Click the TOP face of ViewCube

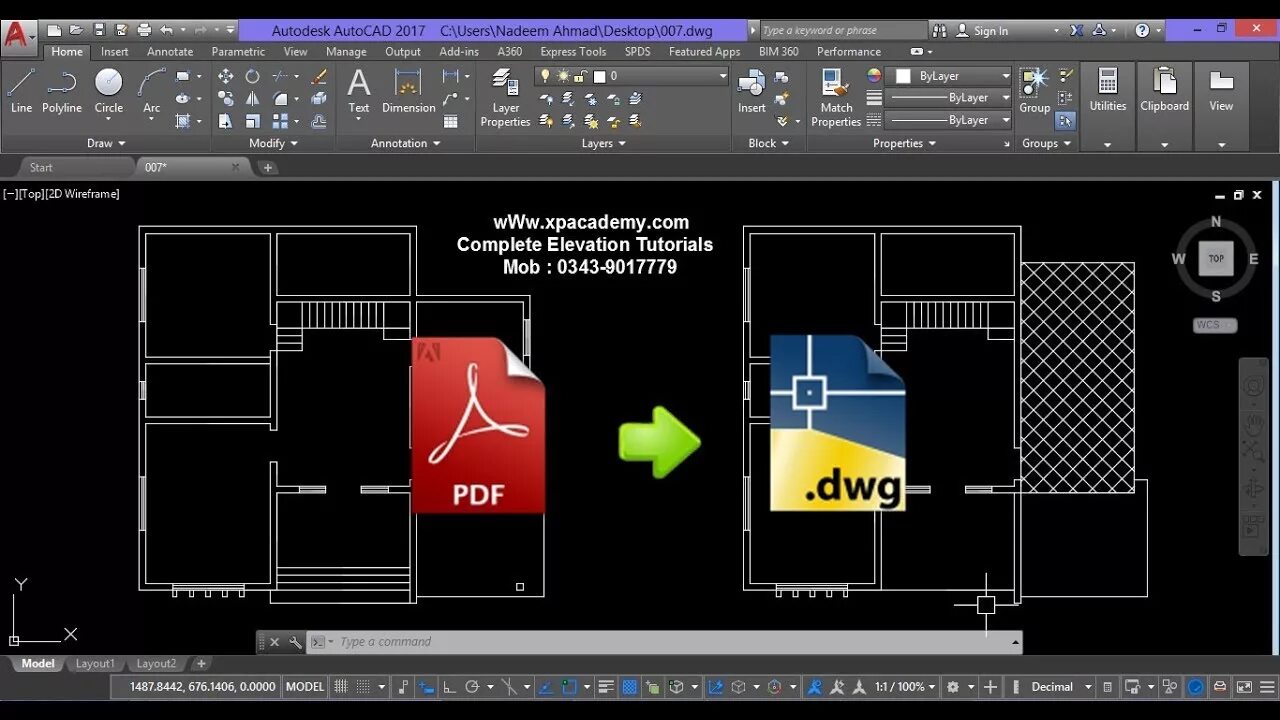point(1216,258)
